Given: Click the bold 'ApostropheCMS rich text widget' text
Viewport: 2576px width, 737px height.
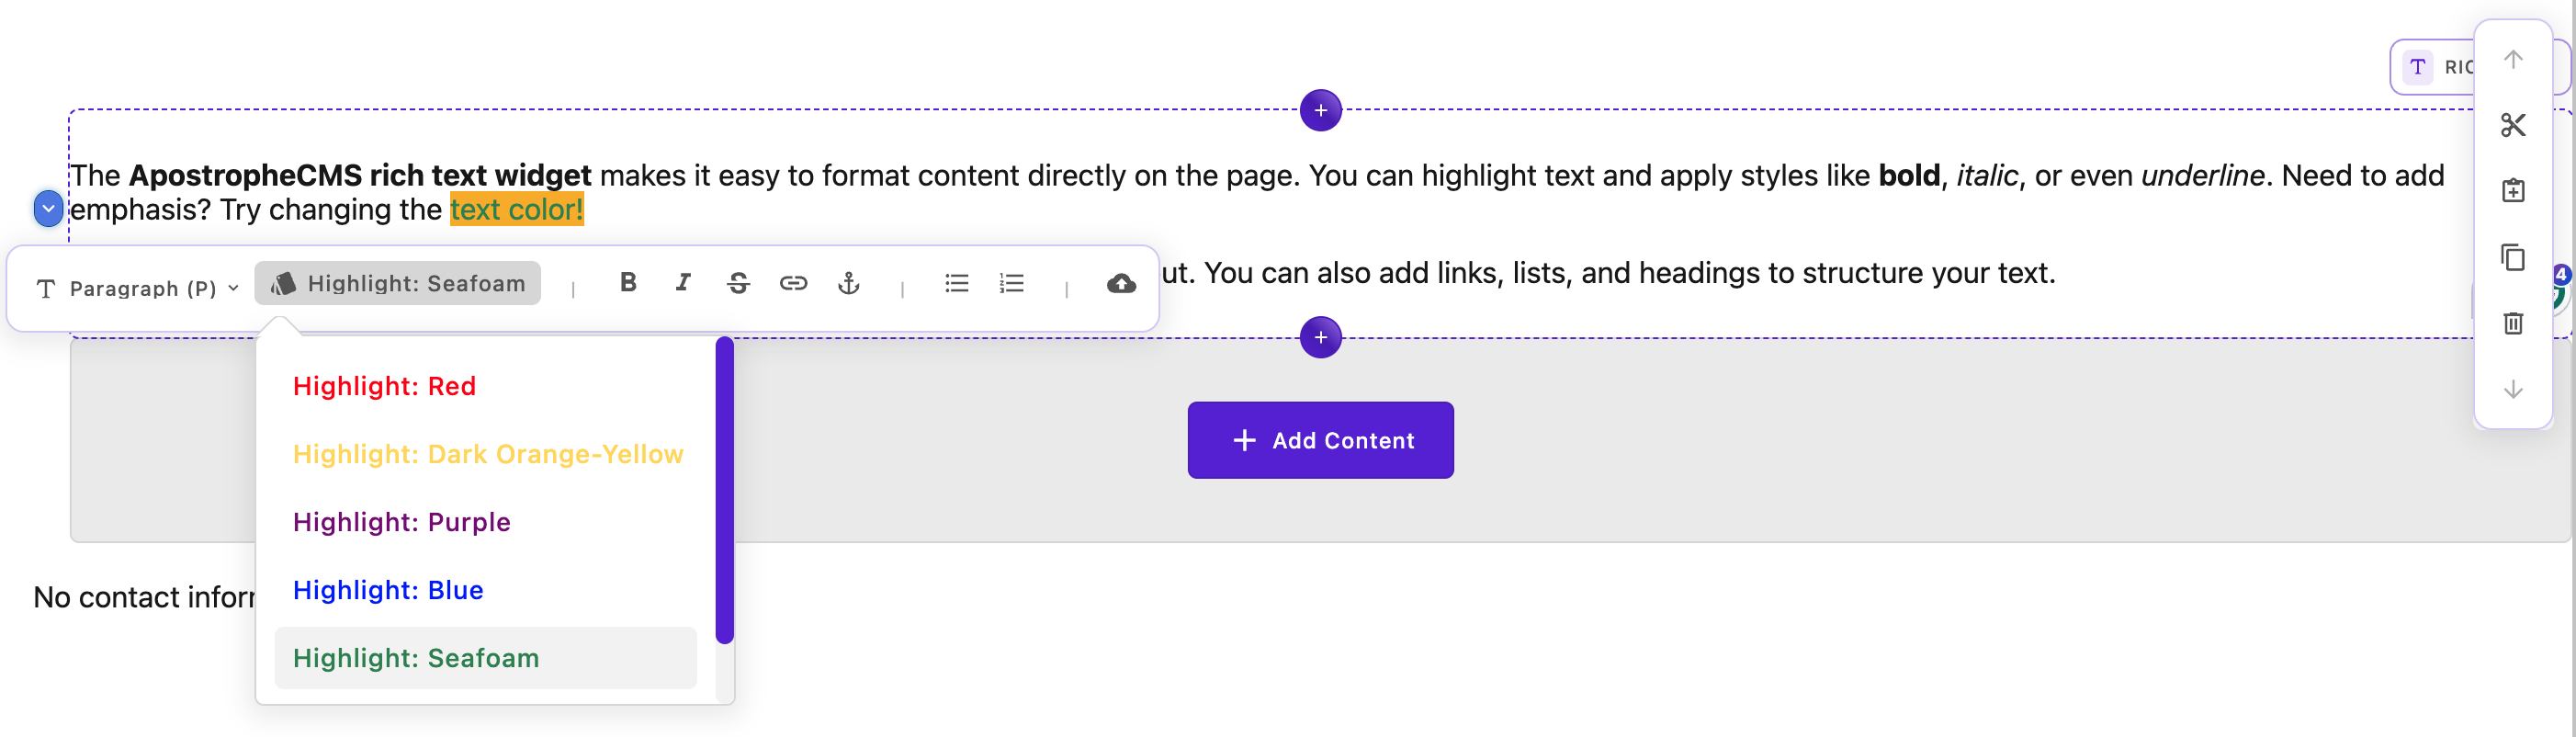Looking at the screenshot, I should coord(360,175).
